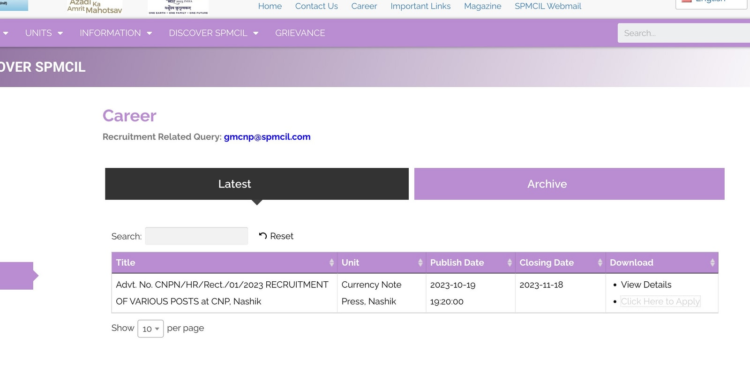Sort table by Title column
750x375 pixels.
click(x=224, y=263)
